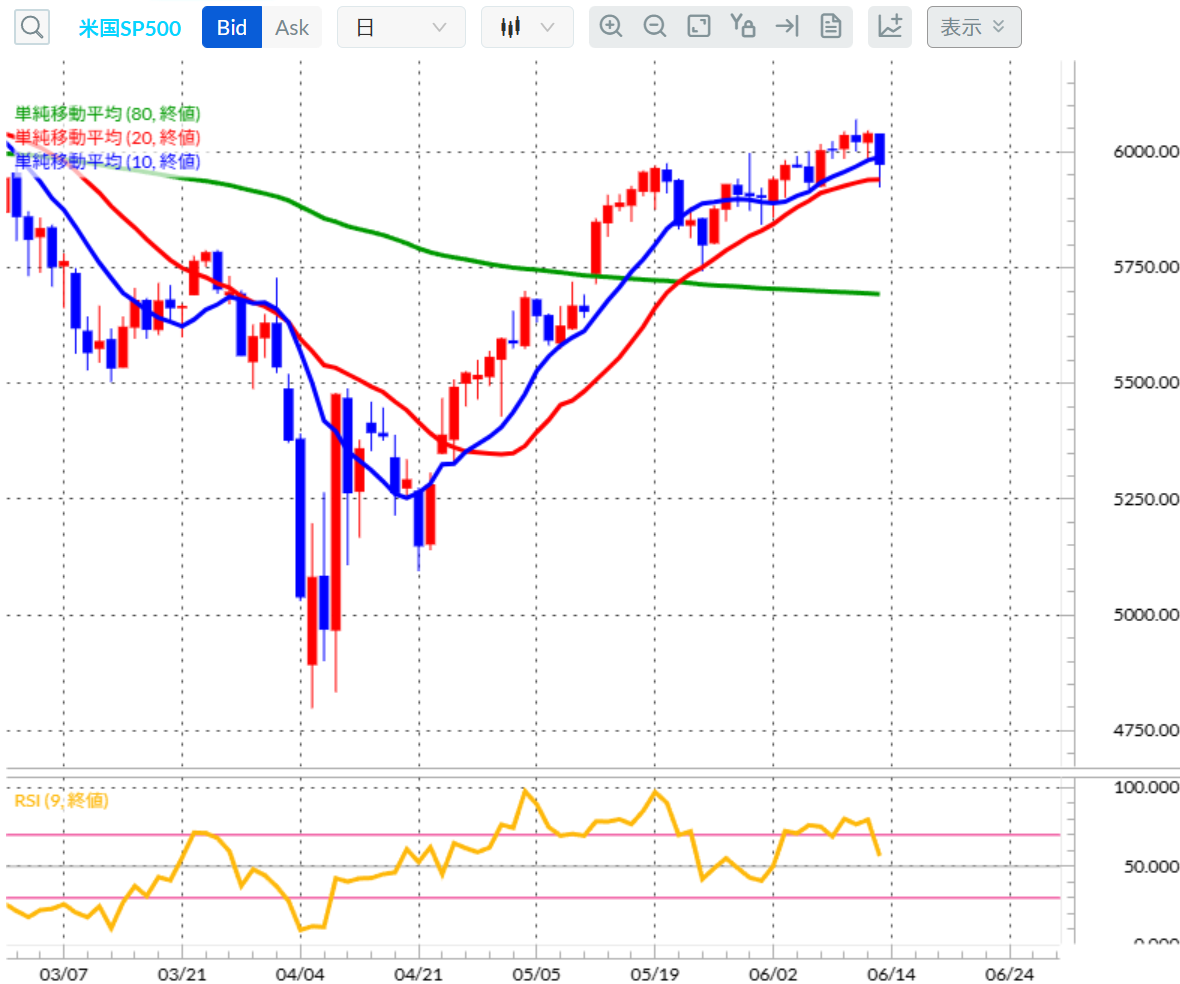Viewport: 1180px width, 984px height.
Task: Click the RSI 50.000 axis label
Action: (x=1151, y=867)
